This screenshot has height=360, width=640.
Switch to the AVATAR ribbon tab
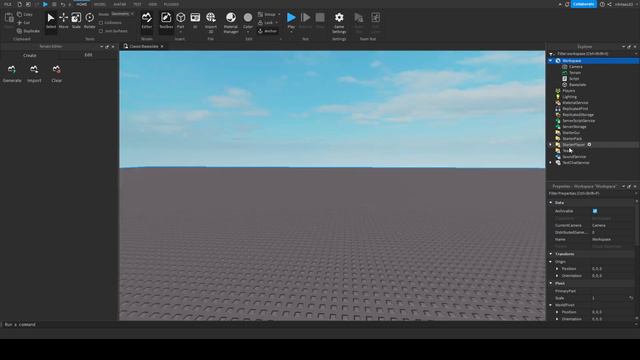120,4
